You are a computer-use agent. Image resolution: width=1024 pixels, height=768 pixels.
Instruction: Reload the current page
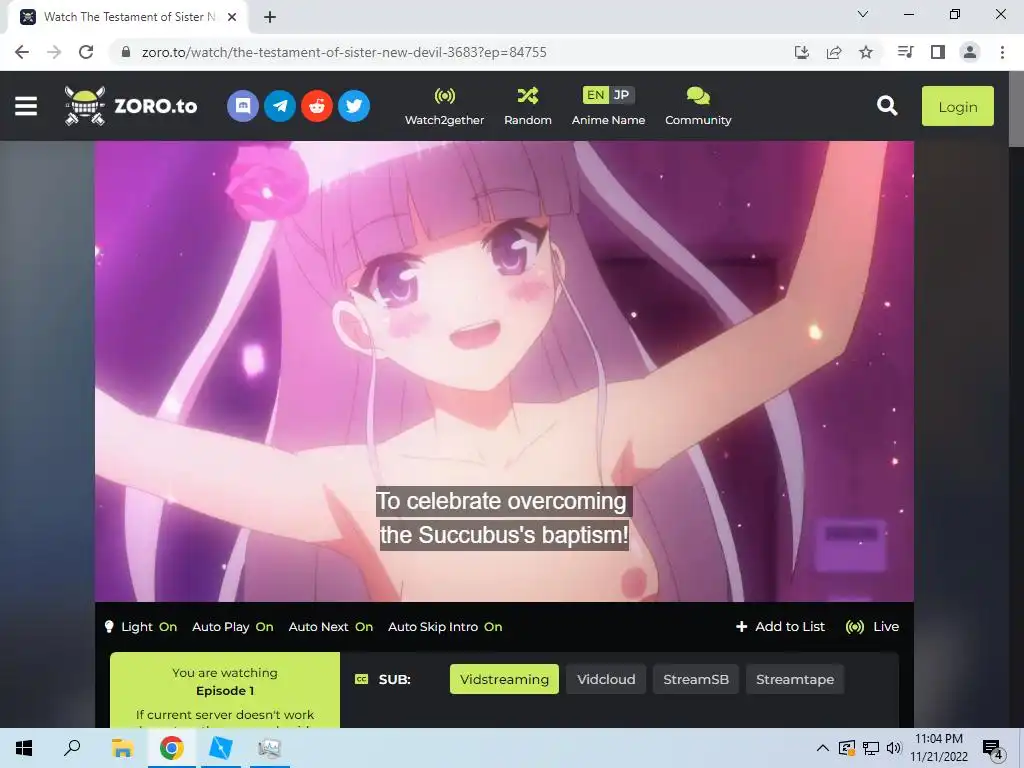86,52
